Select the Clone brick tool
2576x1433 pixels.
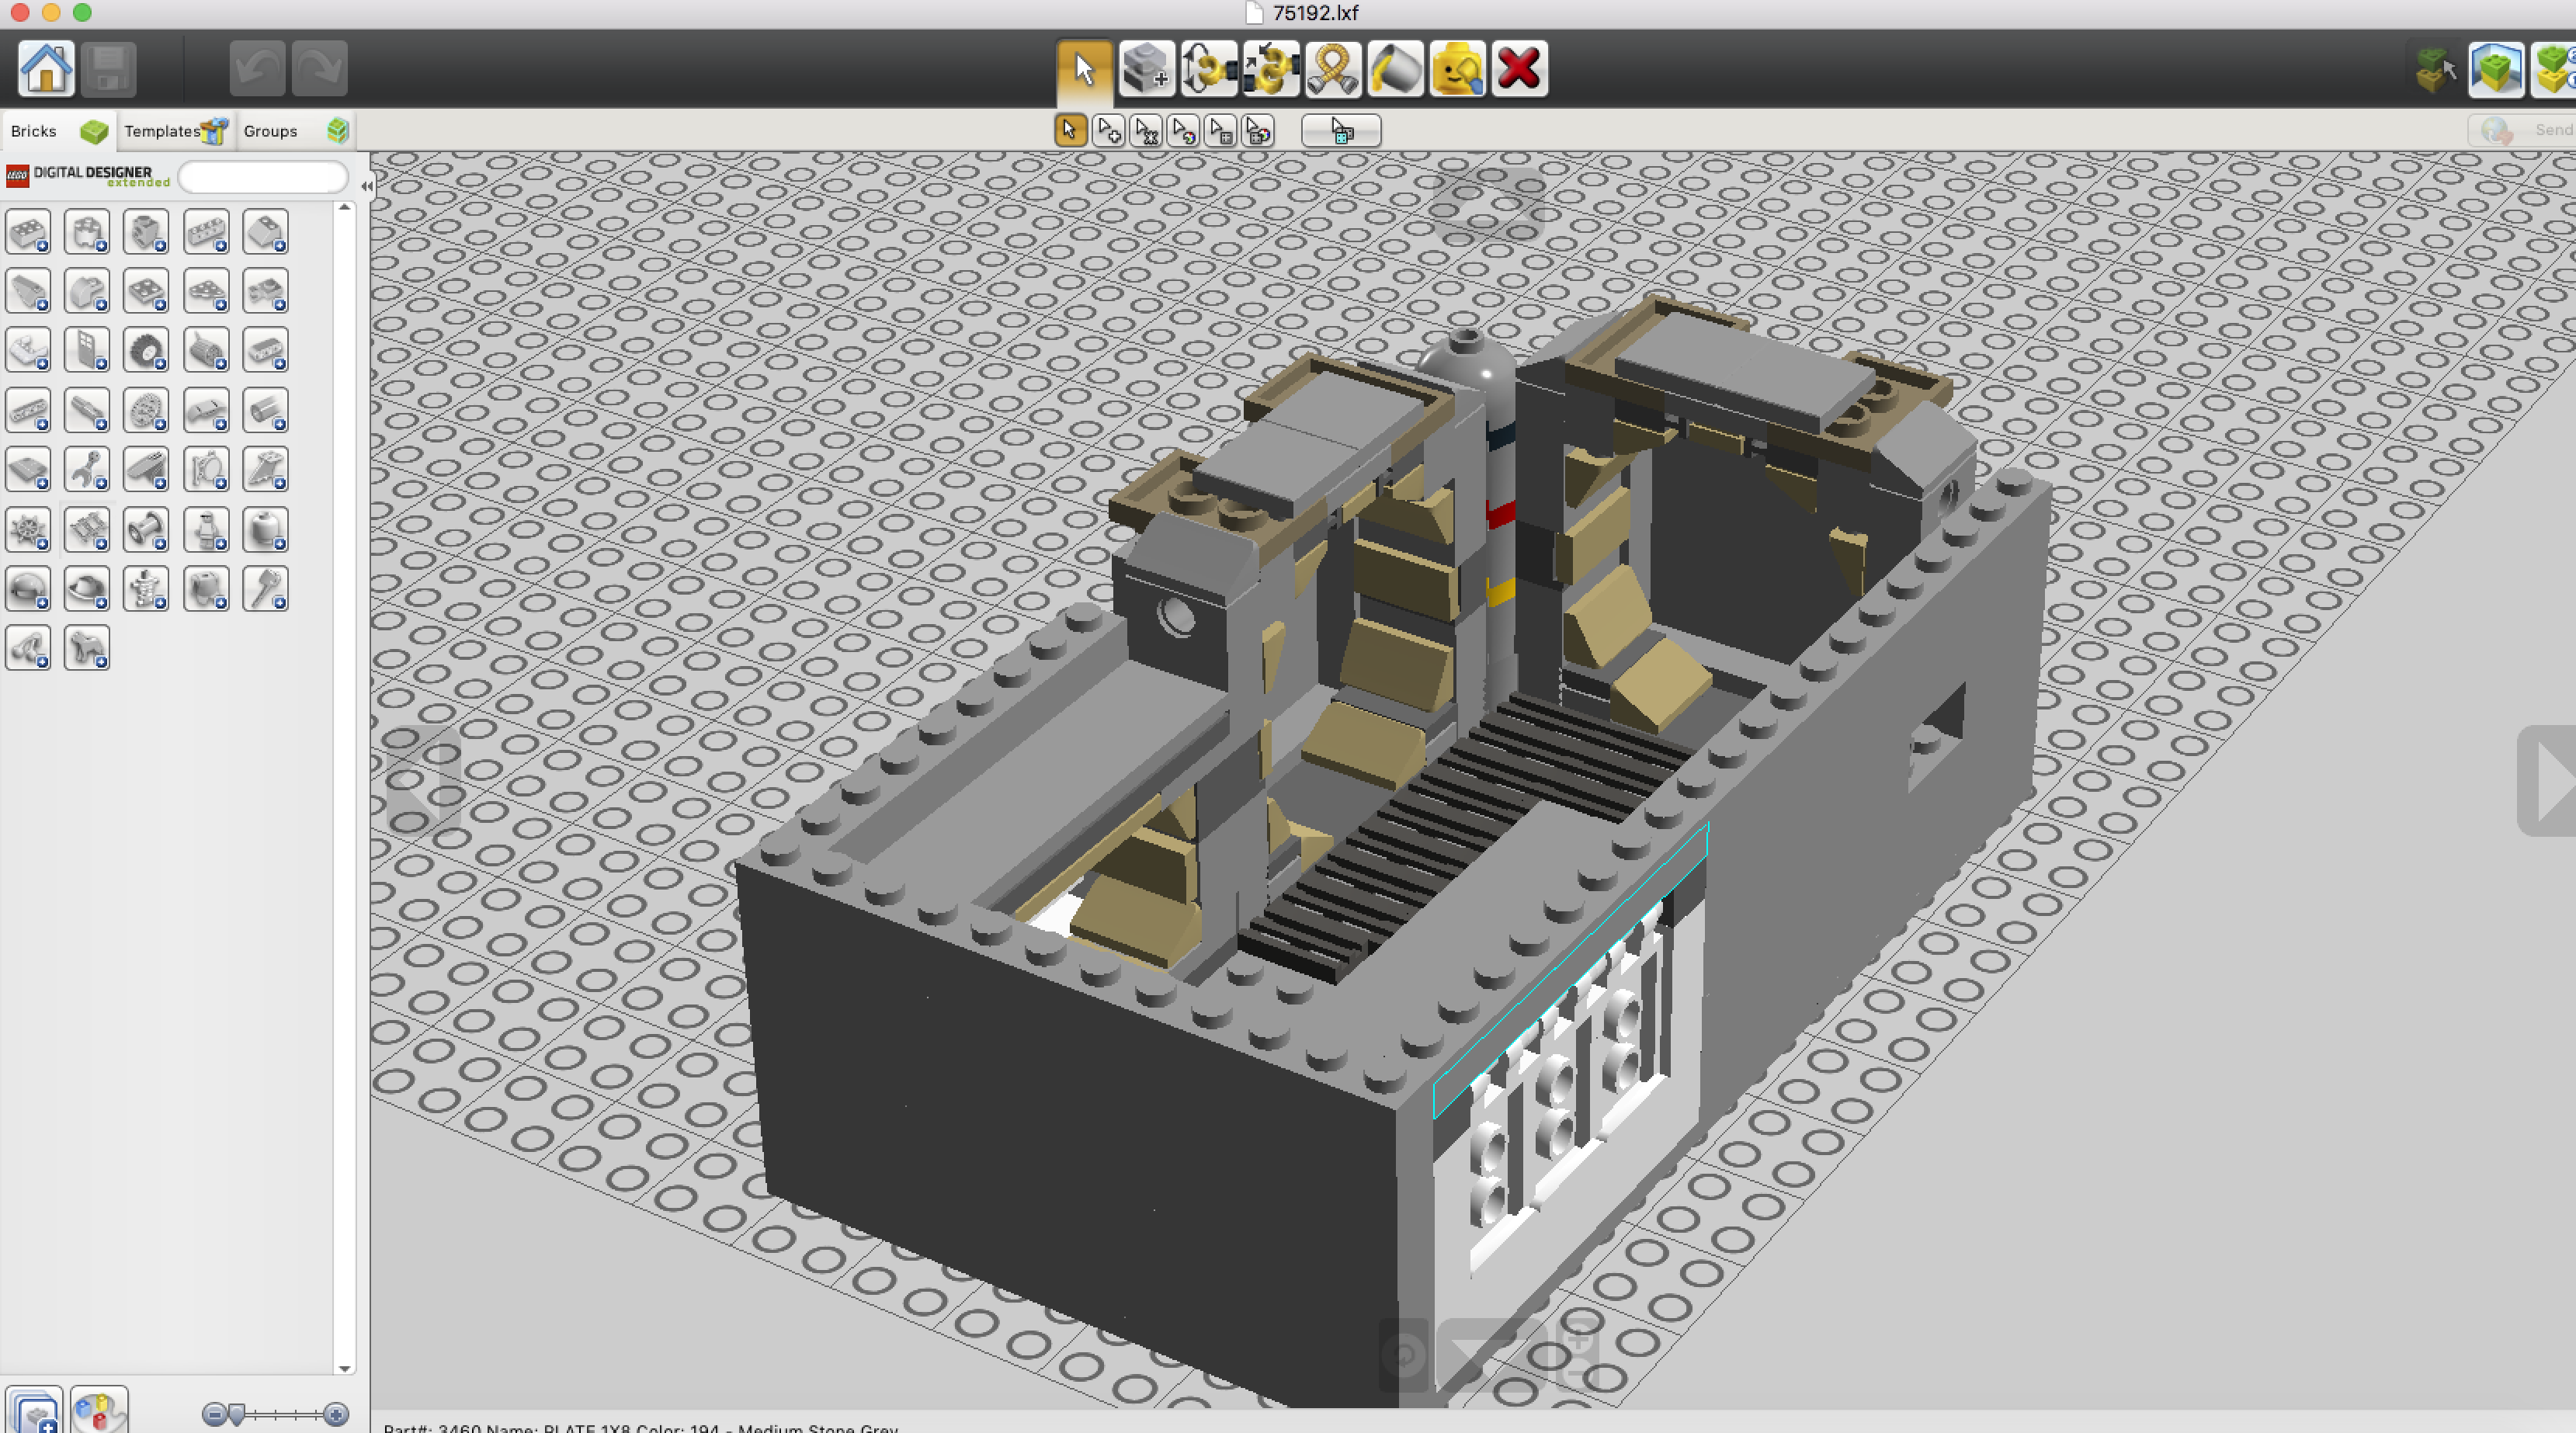[x=1146, y=69]
